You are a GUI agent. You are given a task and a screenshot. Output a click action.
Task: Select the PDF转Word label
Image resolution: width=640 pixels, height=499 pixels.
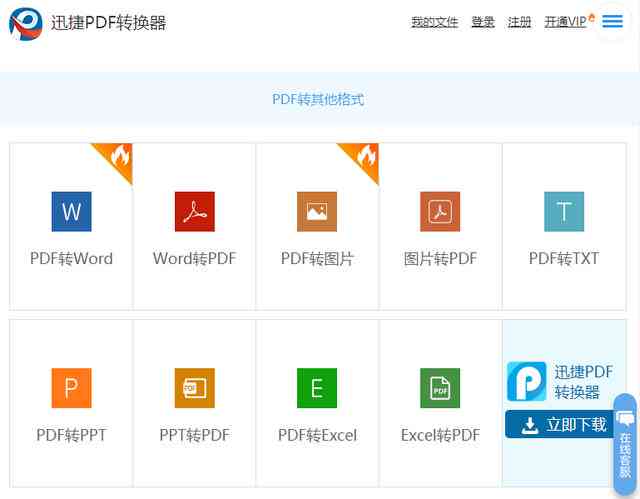coord(71,258)
